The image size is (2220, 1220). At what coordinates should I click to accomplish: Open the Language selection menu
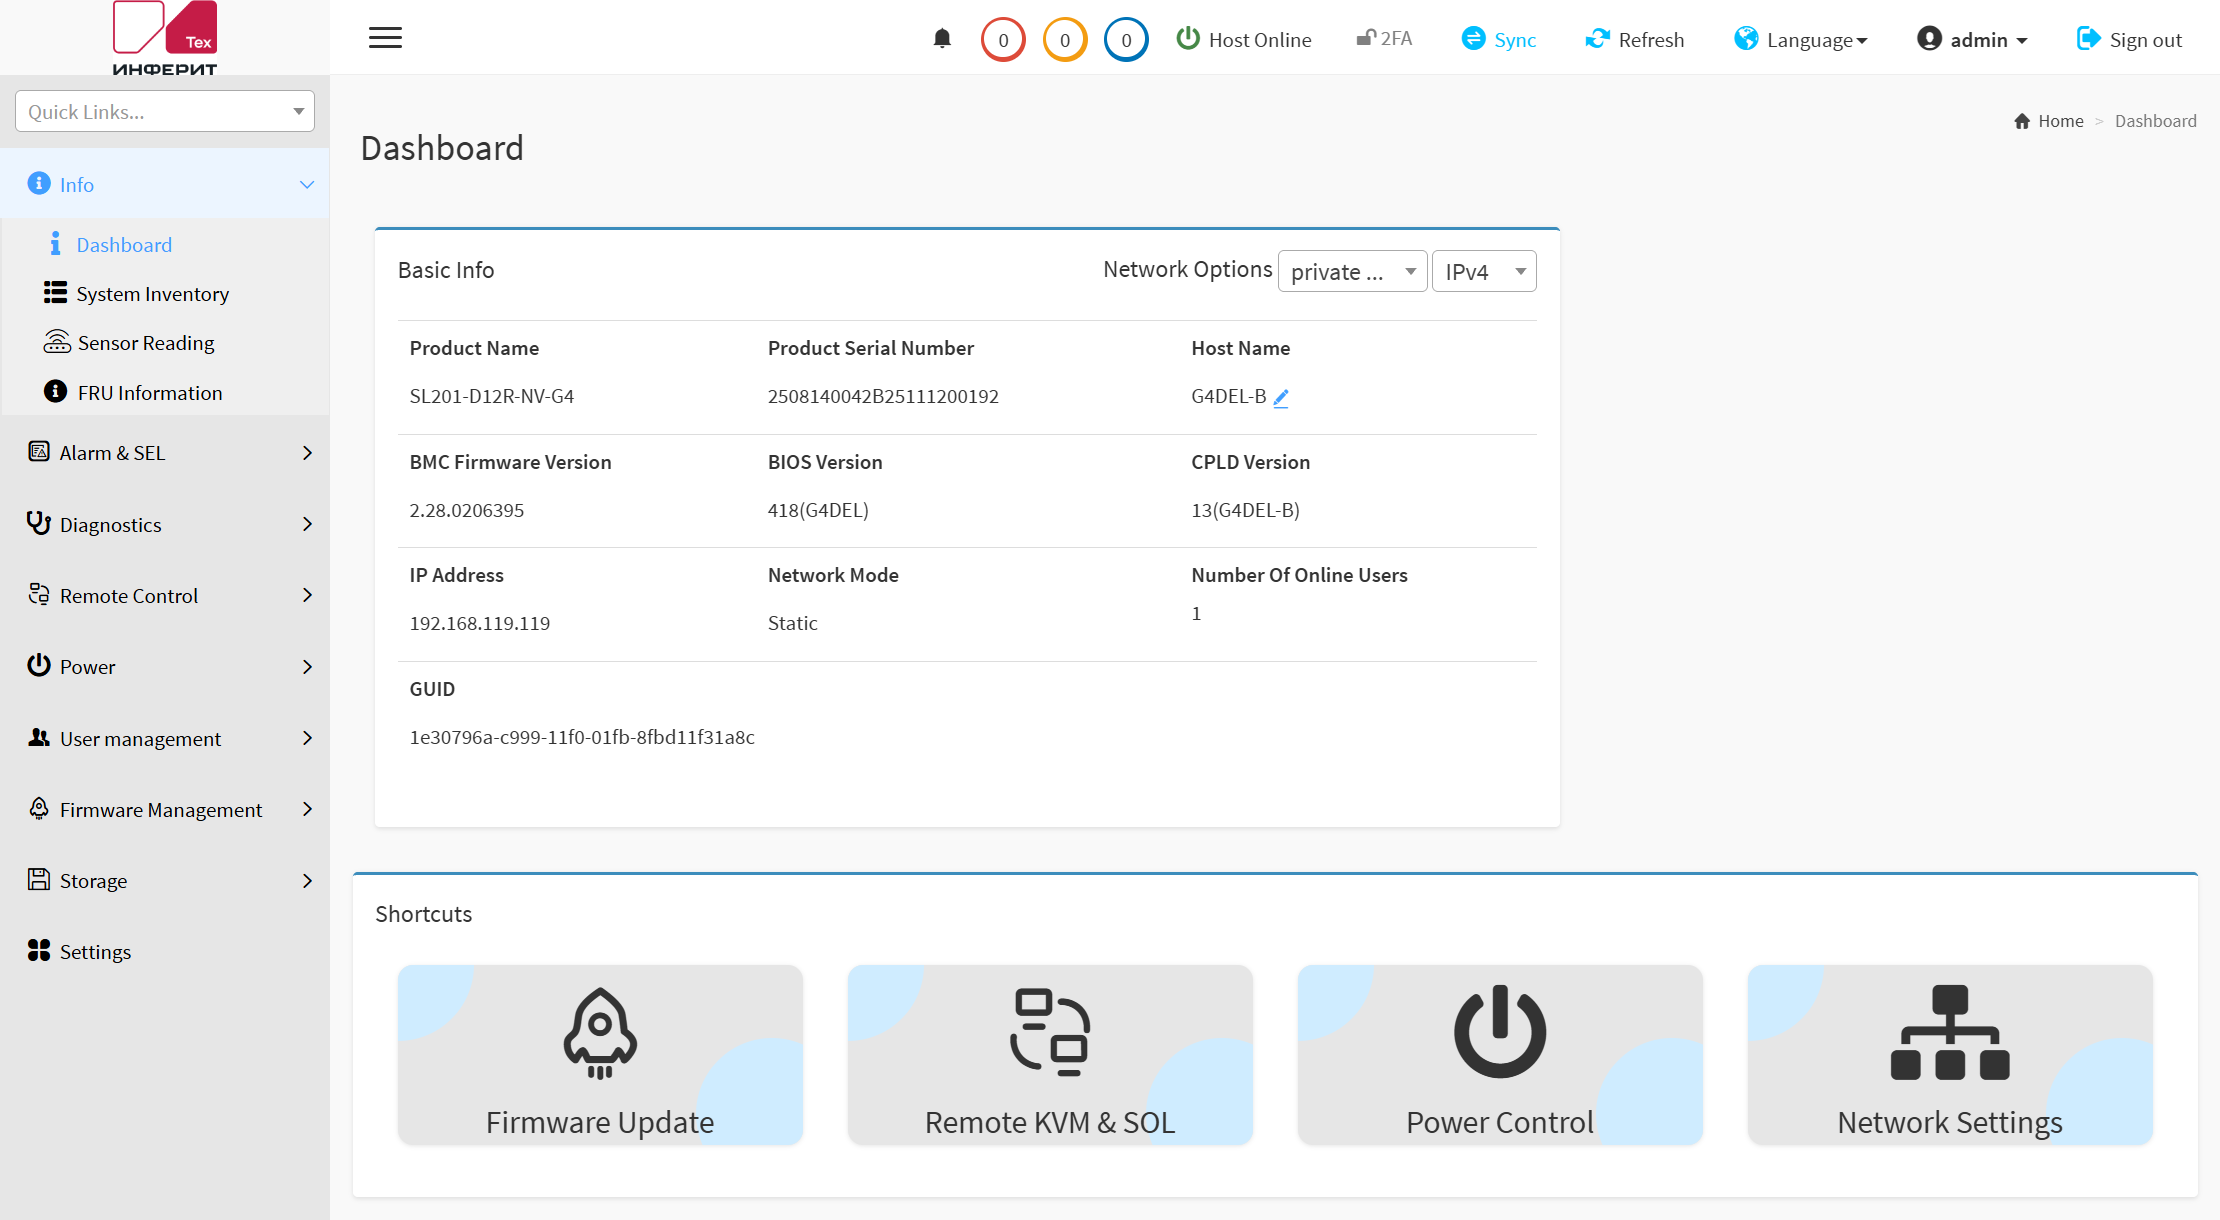[1801, 39]
